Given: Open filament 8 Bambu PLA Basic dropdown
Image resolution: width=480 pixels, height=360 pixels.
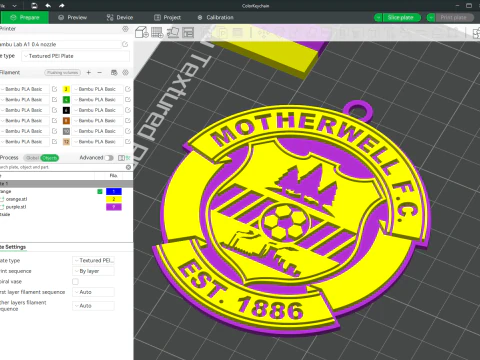Looking at the screenshot, I should (x=98, y=120).
